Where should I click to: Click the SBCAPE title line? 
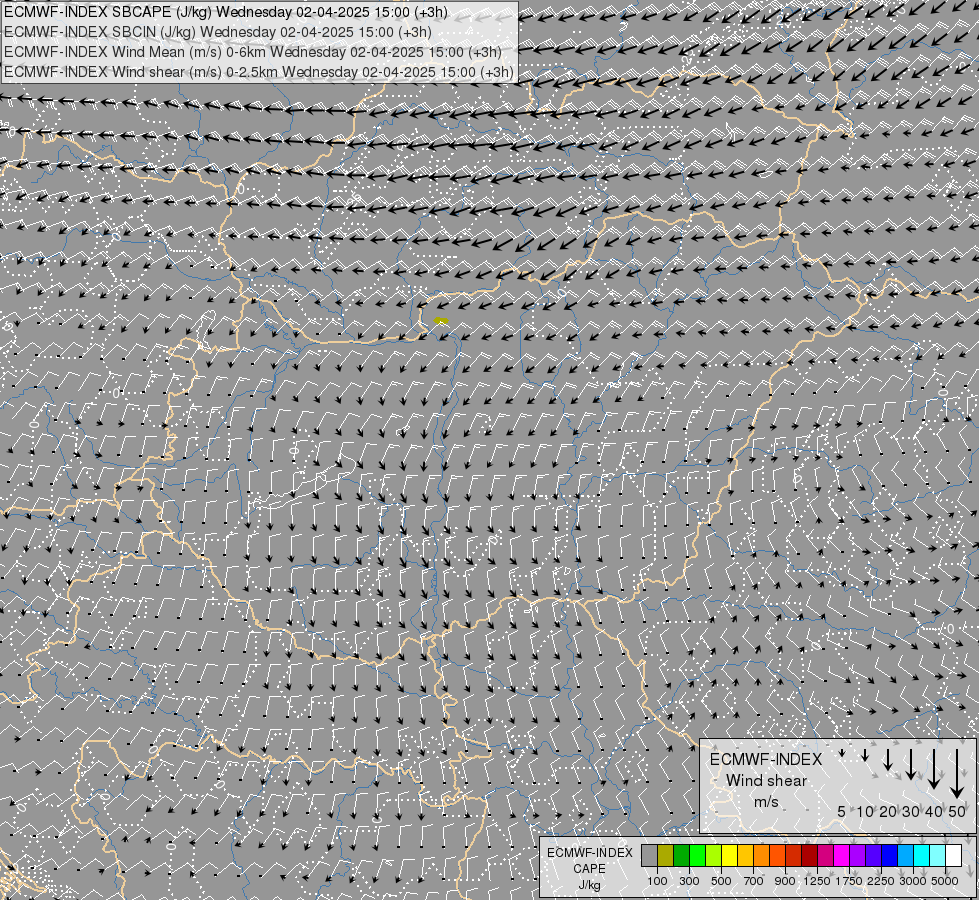click(225, 12)
